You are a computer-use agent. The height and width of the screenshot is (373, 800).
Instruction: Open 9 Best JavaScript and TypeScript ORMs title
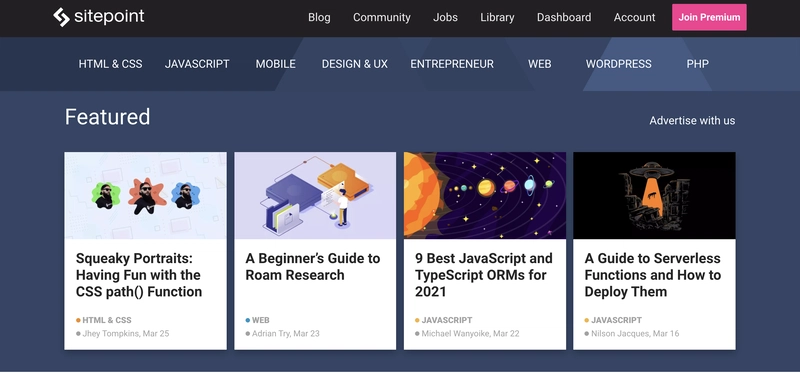(484, 275)
